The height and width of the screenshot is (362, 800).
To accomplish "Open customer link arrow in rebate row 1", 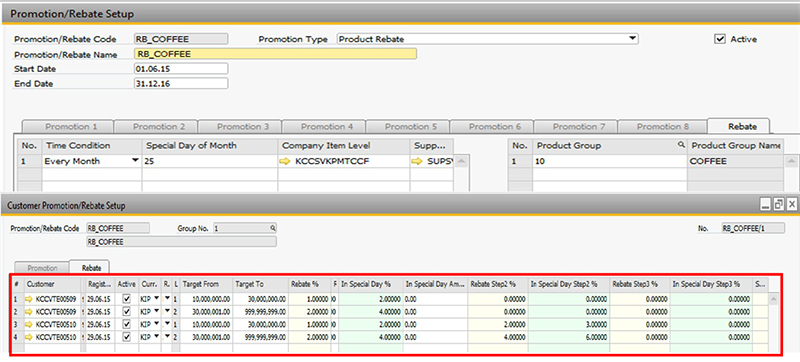I will pos(29,299).
